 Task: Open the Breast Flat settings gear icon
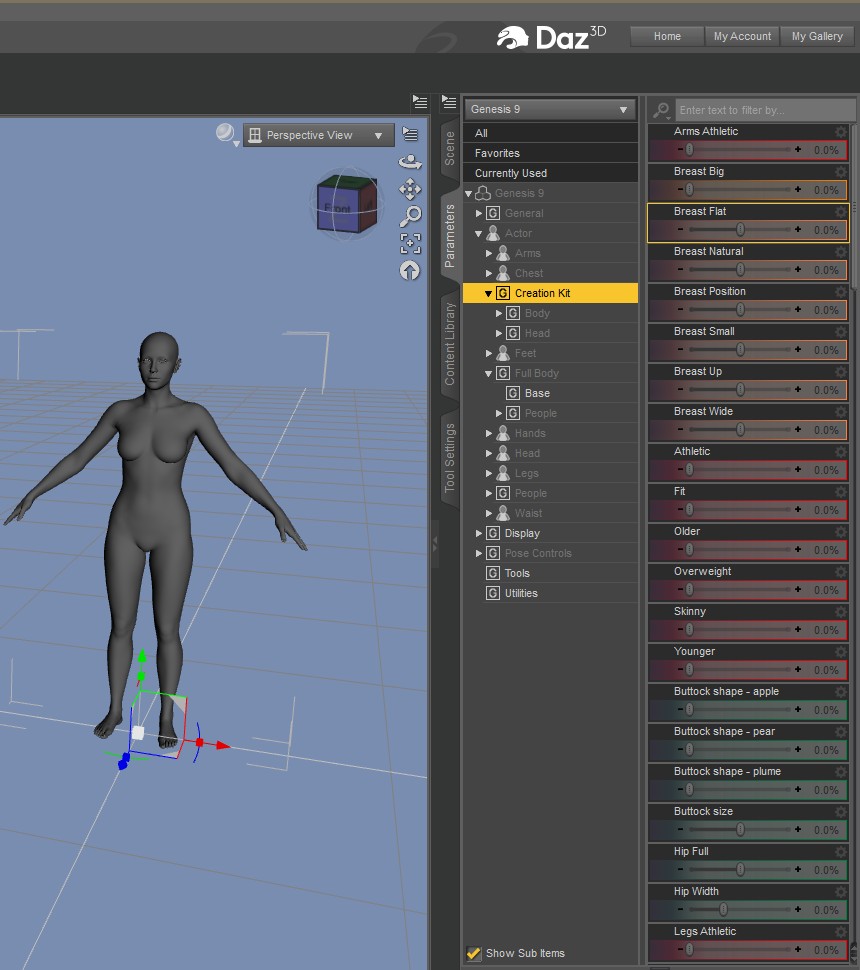840,212
